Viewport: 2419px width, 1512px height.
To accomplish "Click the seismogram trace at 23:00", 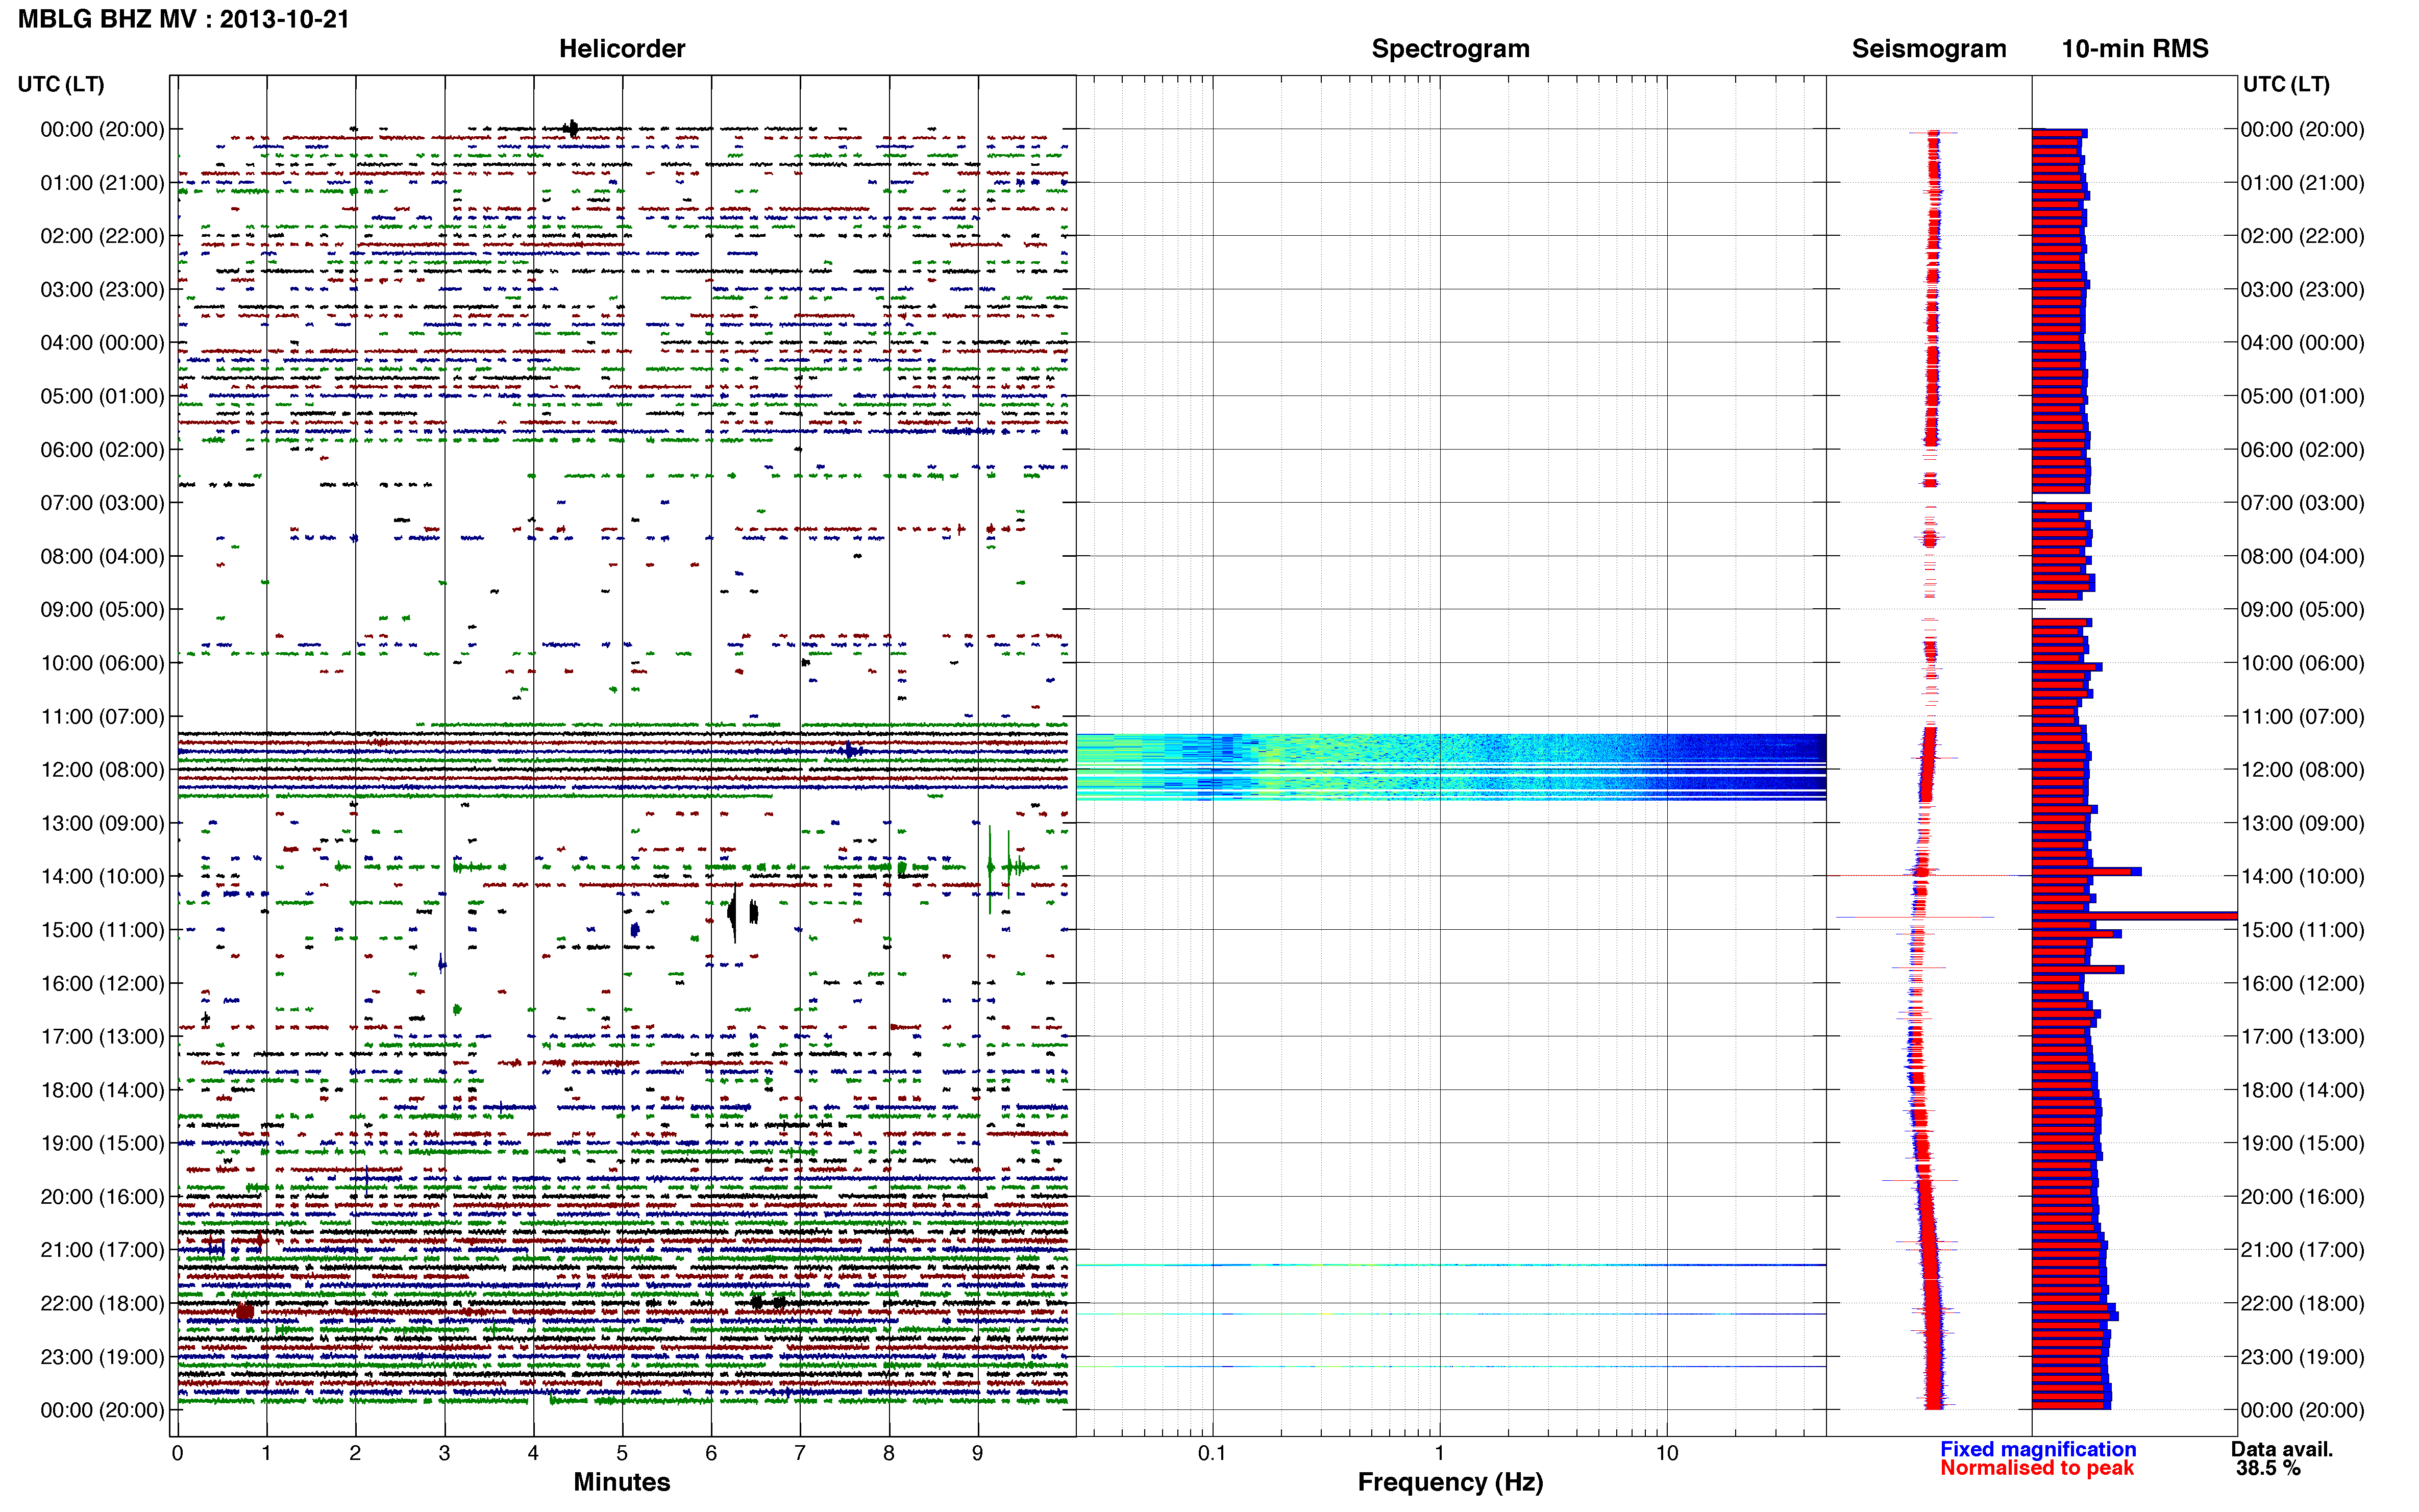I will 1933,1356.
